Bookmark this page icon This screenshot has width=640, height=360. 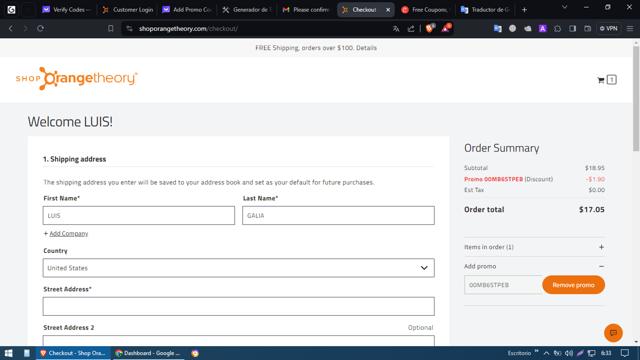pos(111,29)
